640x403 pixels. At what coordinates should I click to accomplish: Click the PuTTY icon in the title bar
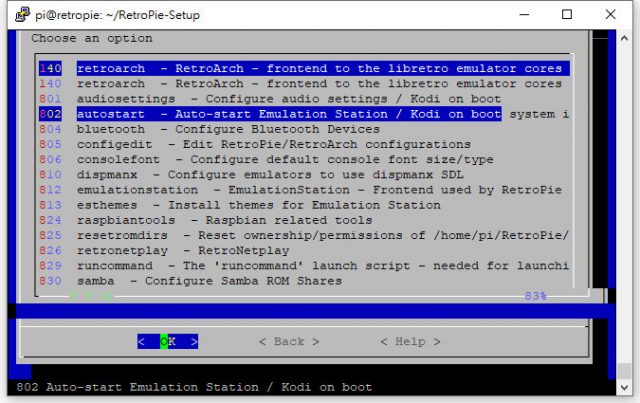(x=22, y=14)
